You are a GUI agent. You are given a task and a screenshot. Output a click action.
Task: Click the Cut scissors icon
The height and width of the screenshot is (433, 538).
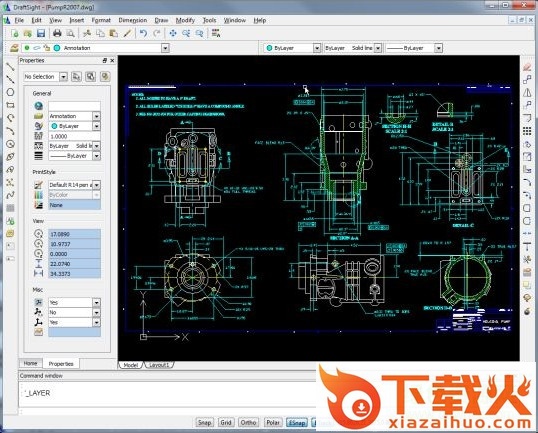[87, 33]
